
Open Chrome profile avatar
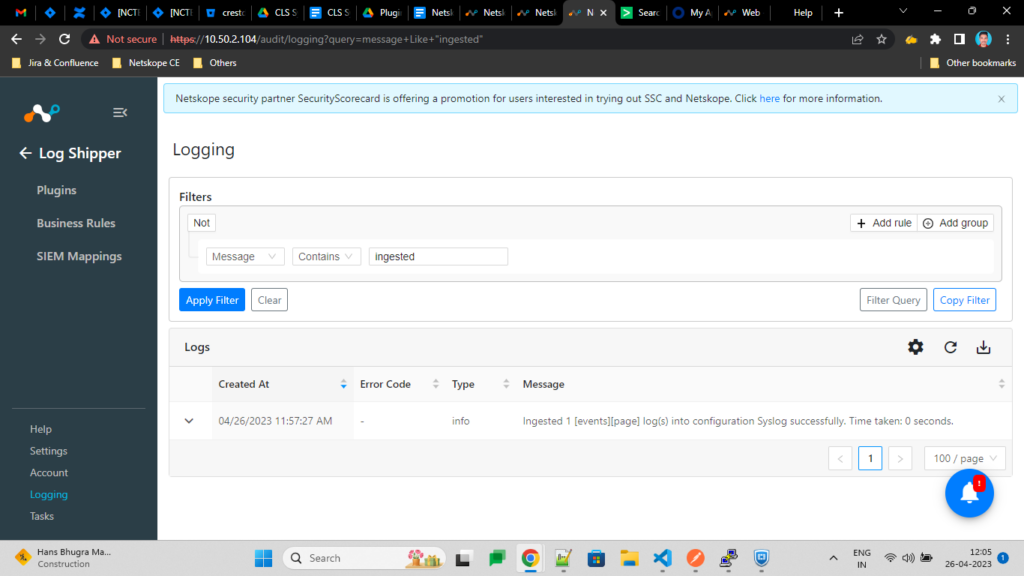pyautogui.click(x=984, y=39)
